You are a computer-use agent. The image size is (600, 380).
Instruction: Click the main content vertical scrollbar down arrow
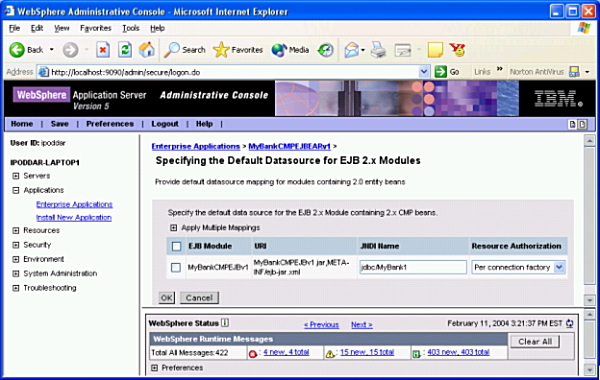pyautogui.click(x=589, y=300)
